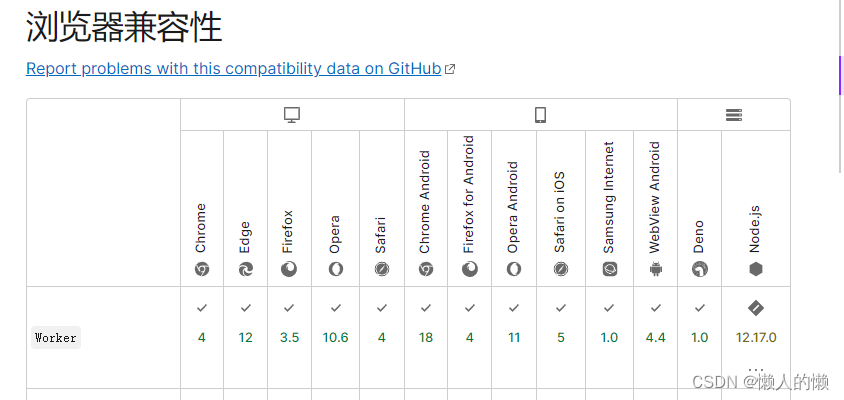Click the Safari compass icon
844x400 pixels.
(382, 269)
